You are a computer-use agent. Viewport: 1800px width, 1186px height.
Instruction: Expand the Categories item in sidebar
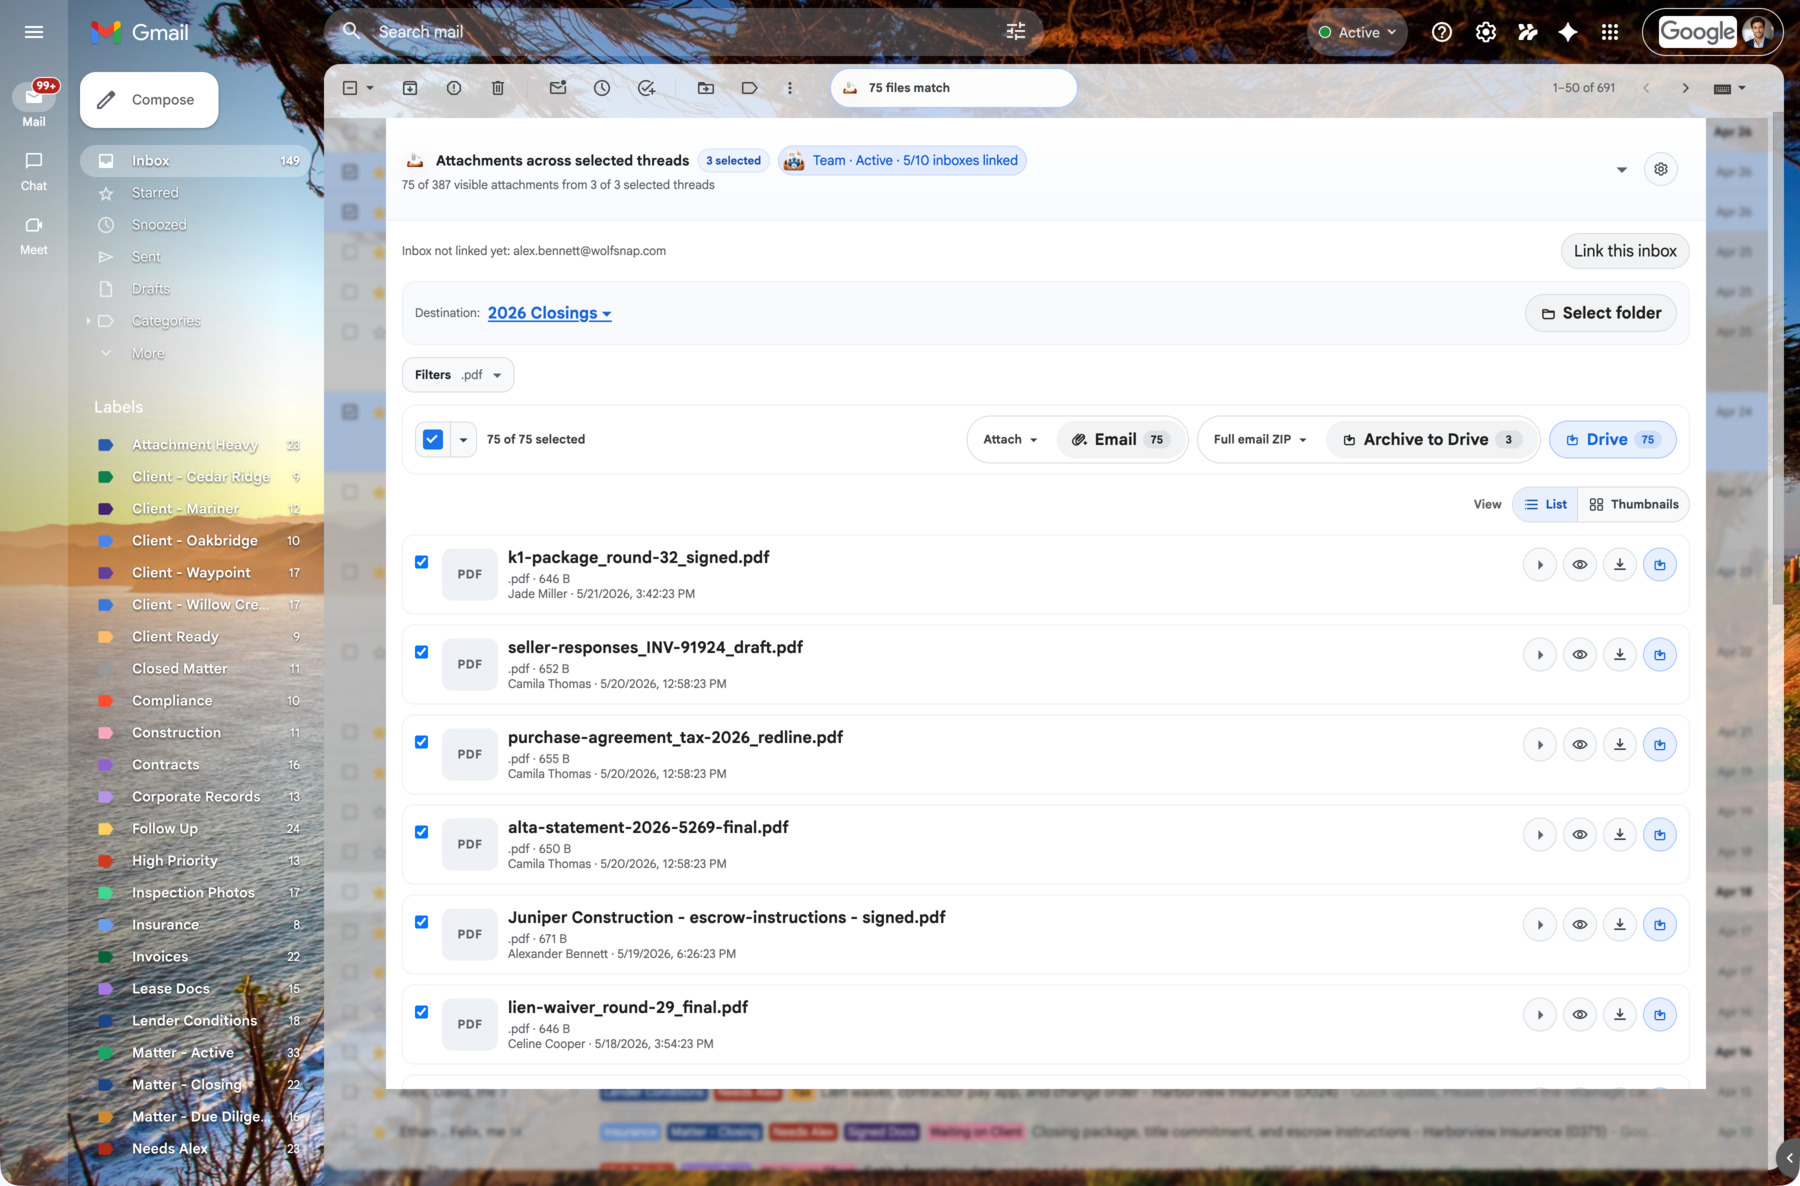click(88, 321)
